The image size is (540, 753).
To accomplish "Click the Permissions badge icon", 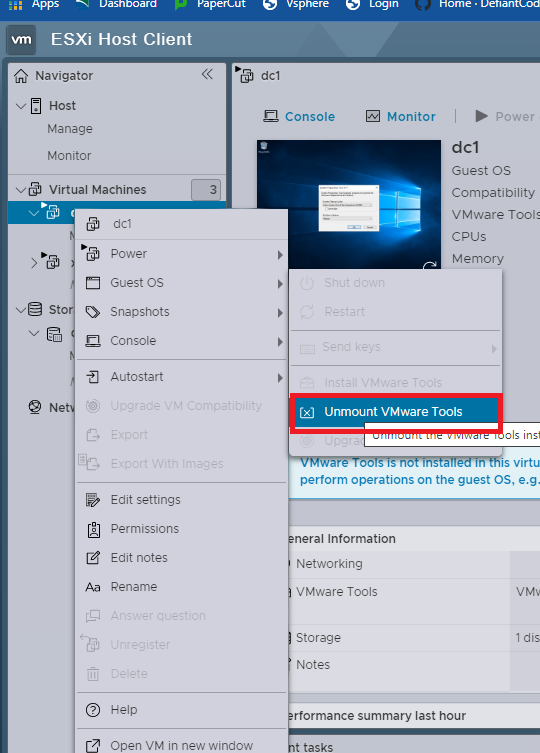I will click(x=93, y=529).
